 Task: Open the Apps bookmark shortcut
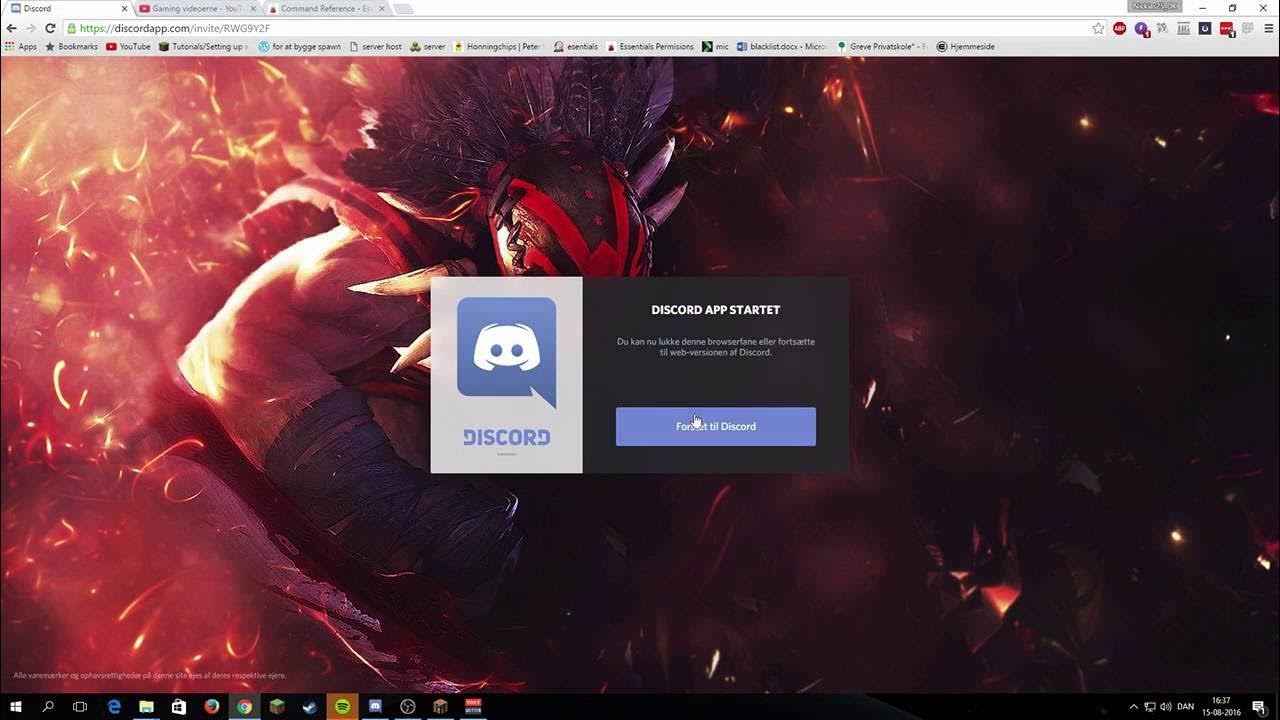click(20, 46)
